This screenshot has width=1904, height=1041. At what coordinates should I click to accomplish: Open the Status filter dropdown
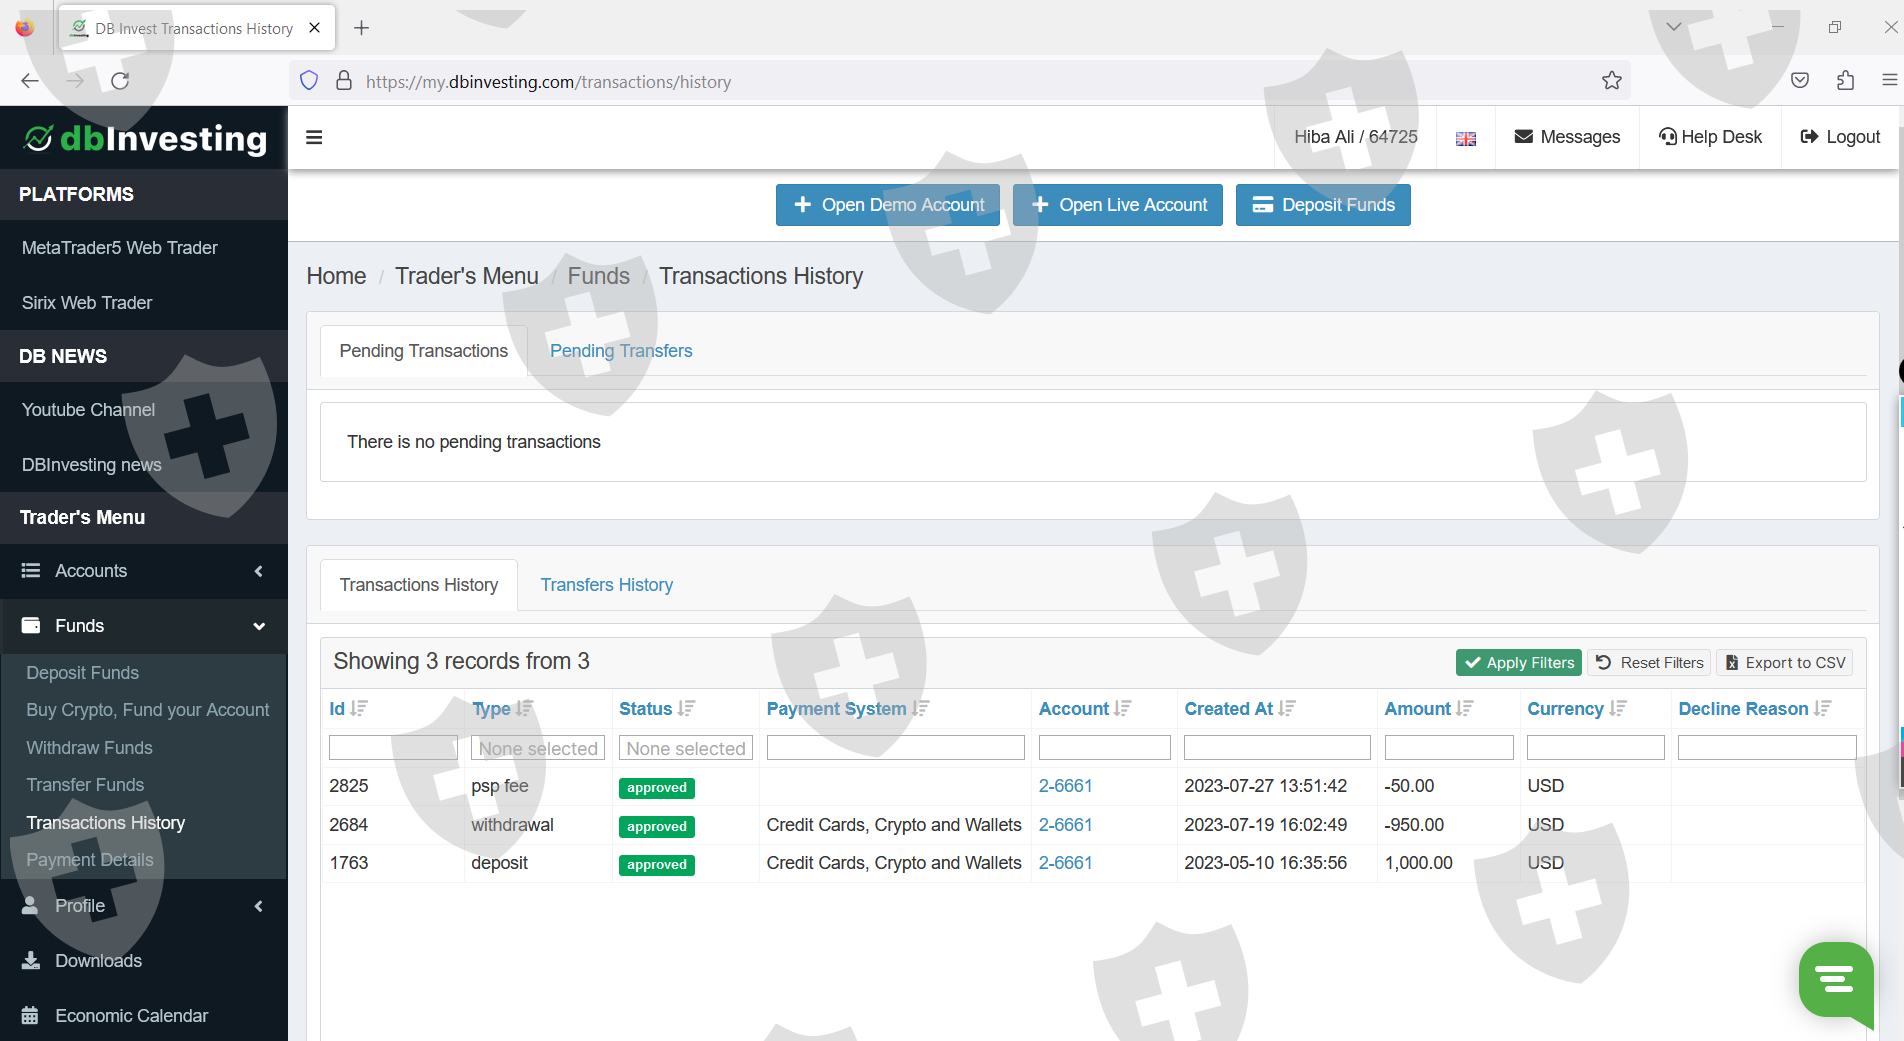tap(685, 748)
